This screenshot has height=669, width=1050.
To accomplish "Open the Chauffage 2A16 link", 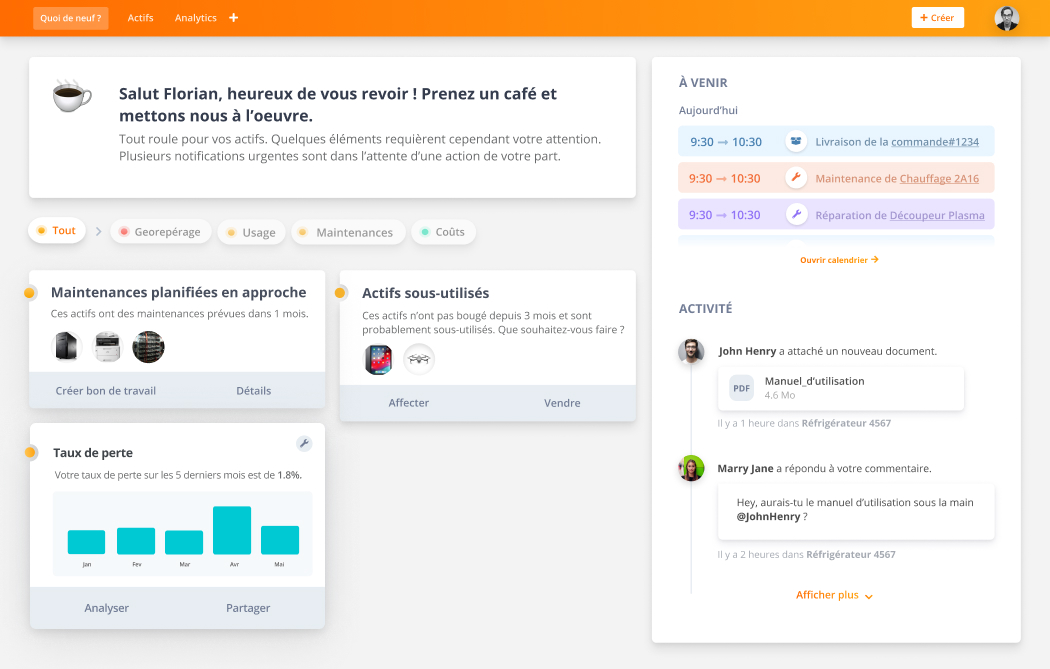I will 939,179.
